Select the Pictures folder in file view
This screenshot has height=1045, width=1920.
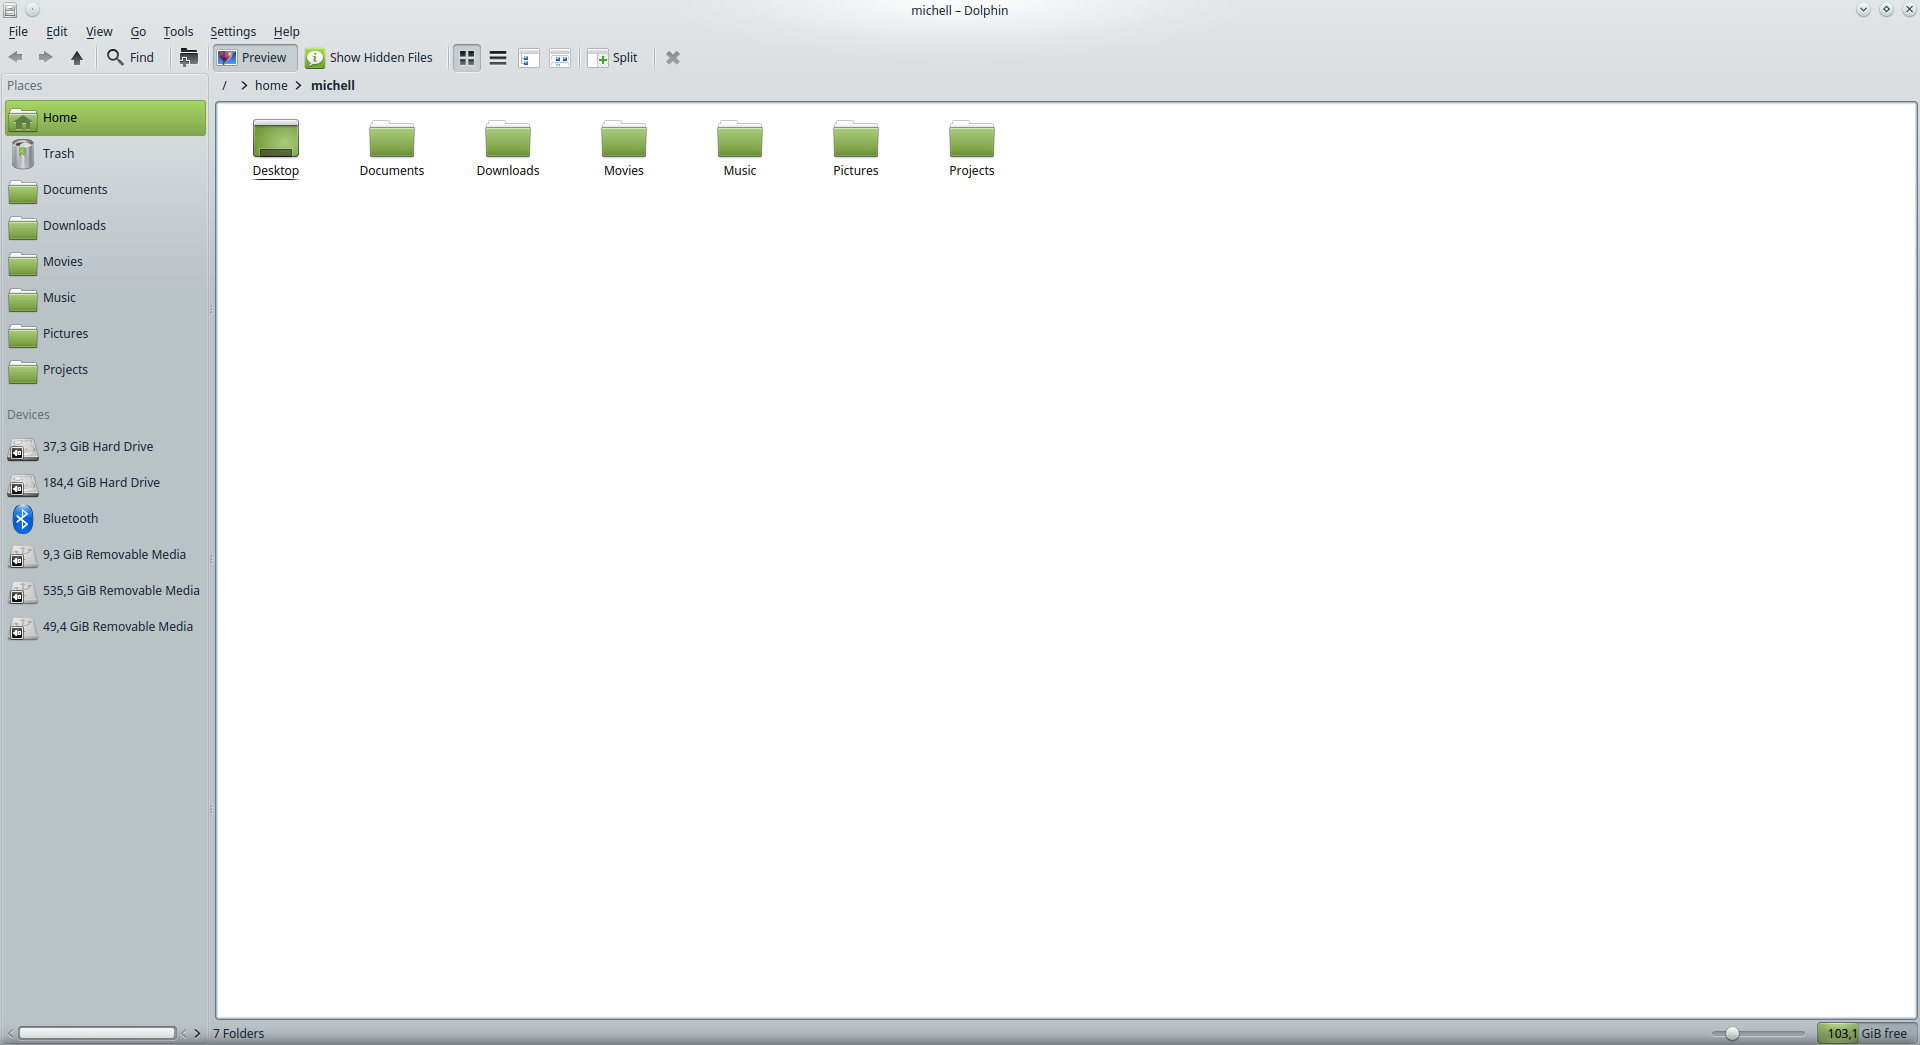click(856, 148)
